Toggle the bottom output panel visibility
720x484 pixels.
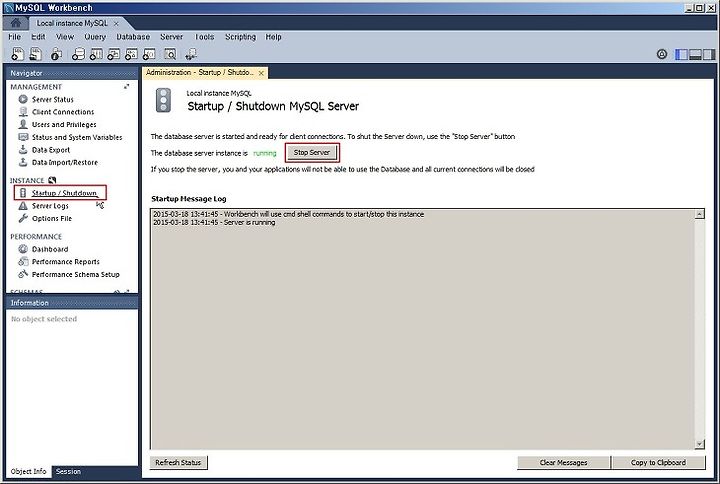(x=695, y=54)
